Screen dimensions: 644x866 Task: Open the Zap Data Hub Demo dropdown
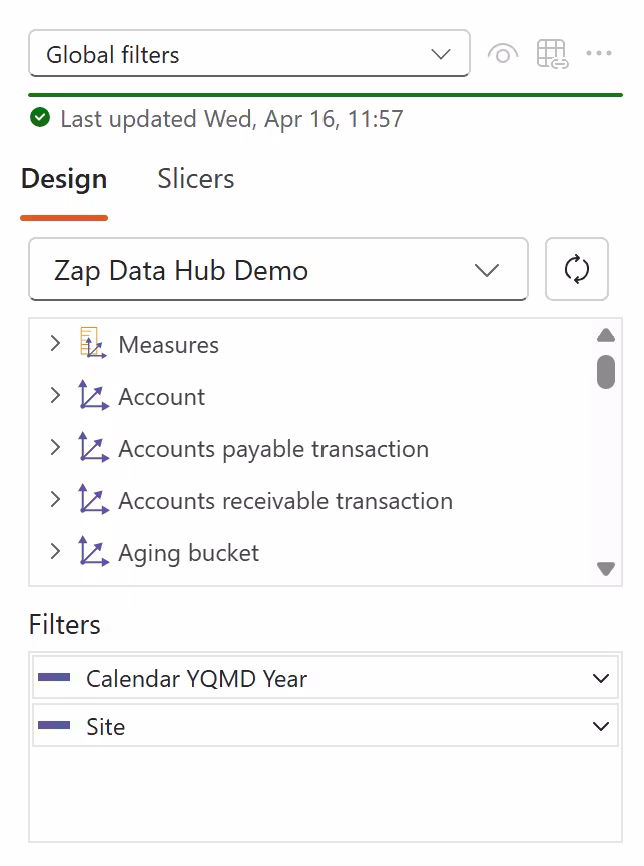(278, 270)
